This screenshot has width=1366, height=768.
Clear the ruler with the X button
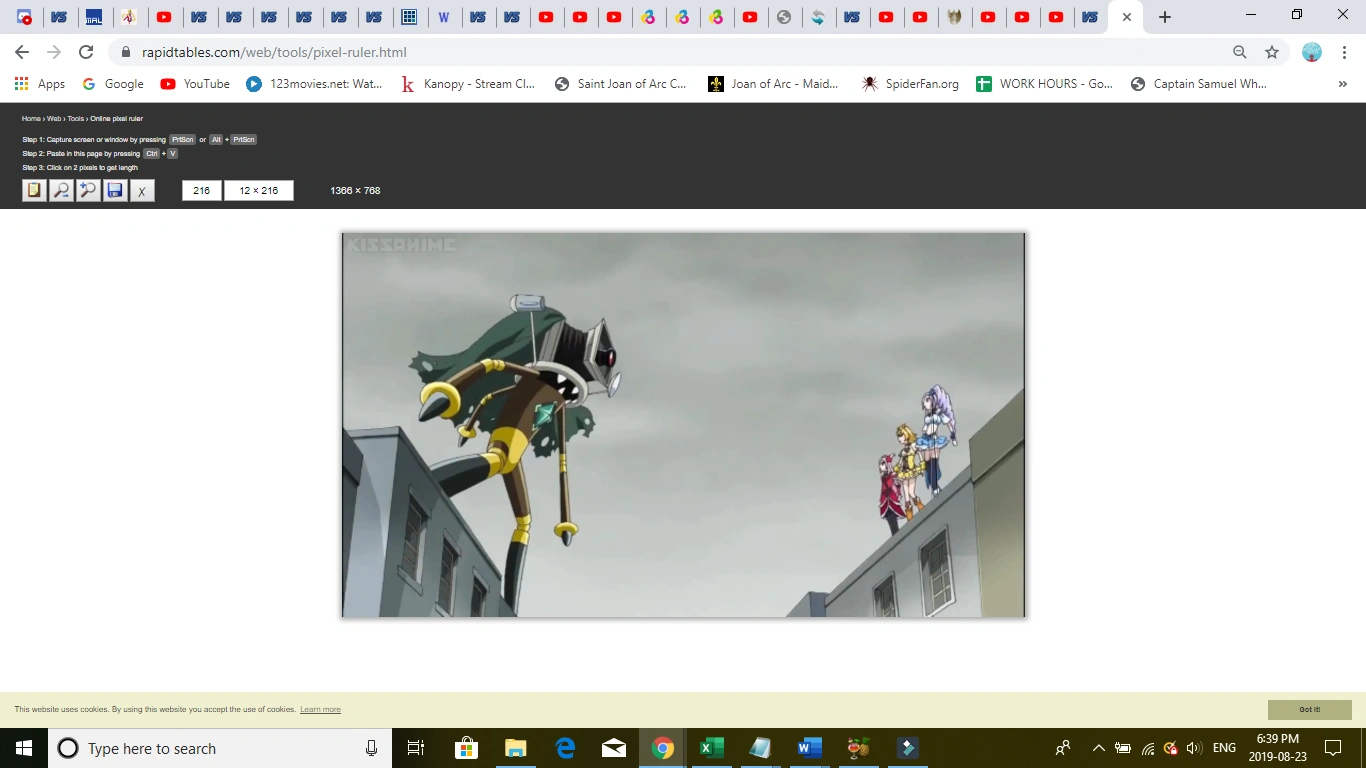(142, 190)
